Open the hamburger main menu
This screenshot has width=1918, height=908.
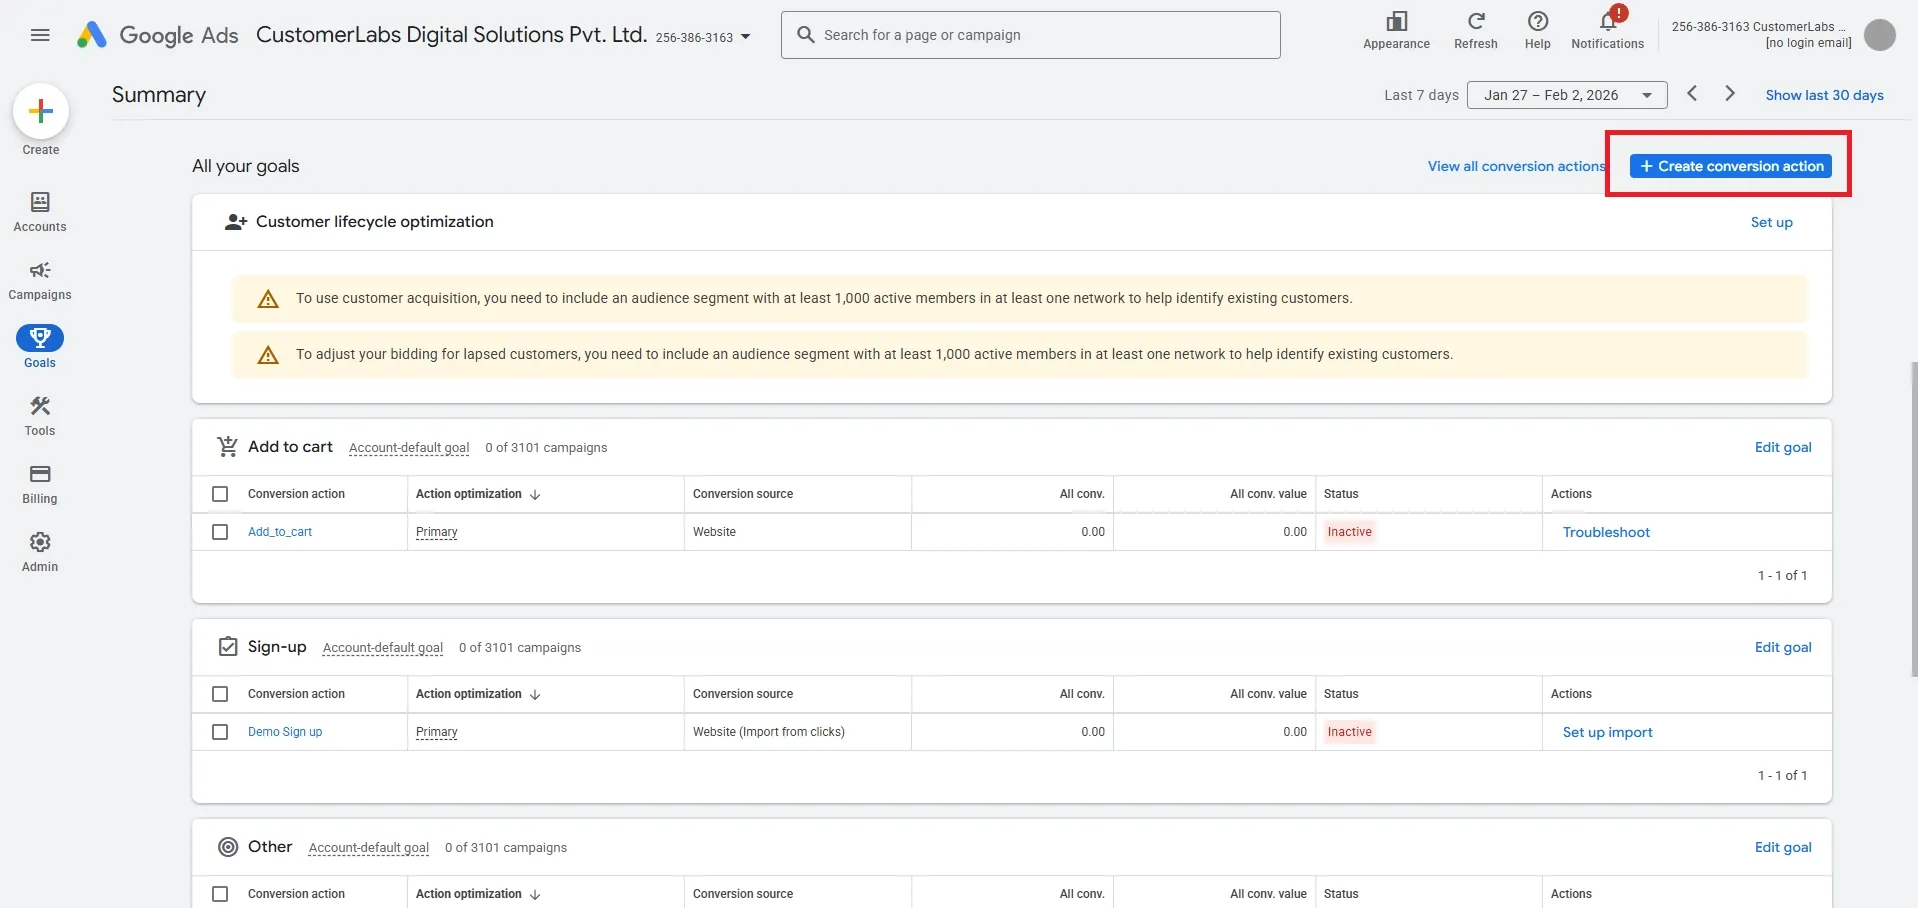coord(40,35)
